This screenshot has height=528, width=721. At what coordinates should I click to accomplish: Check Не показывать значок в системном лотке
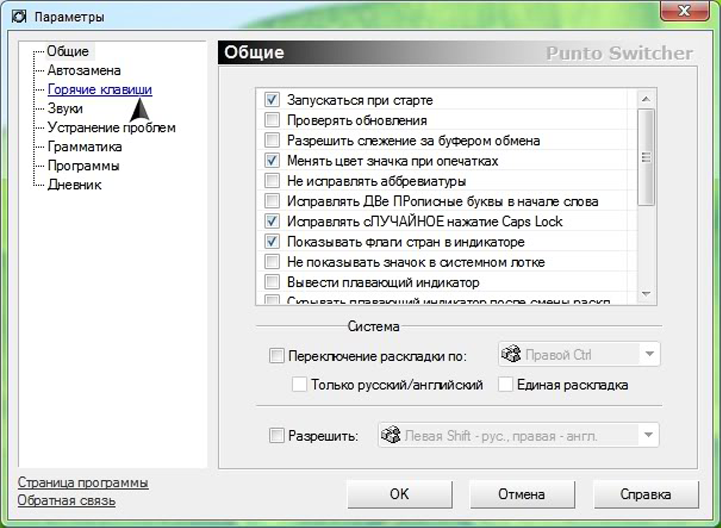point(272,261)
